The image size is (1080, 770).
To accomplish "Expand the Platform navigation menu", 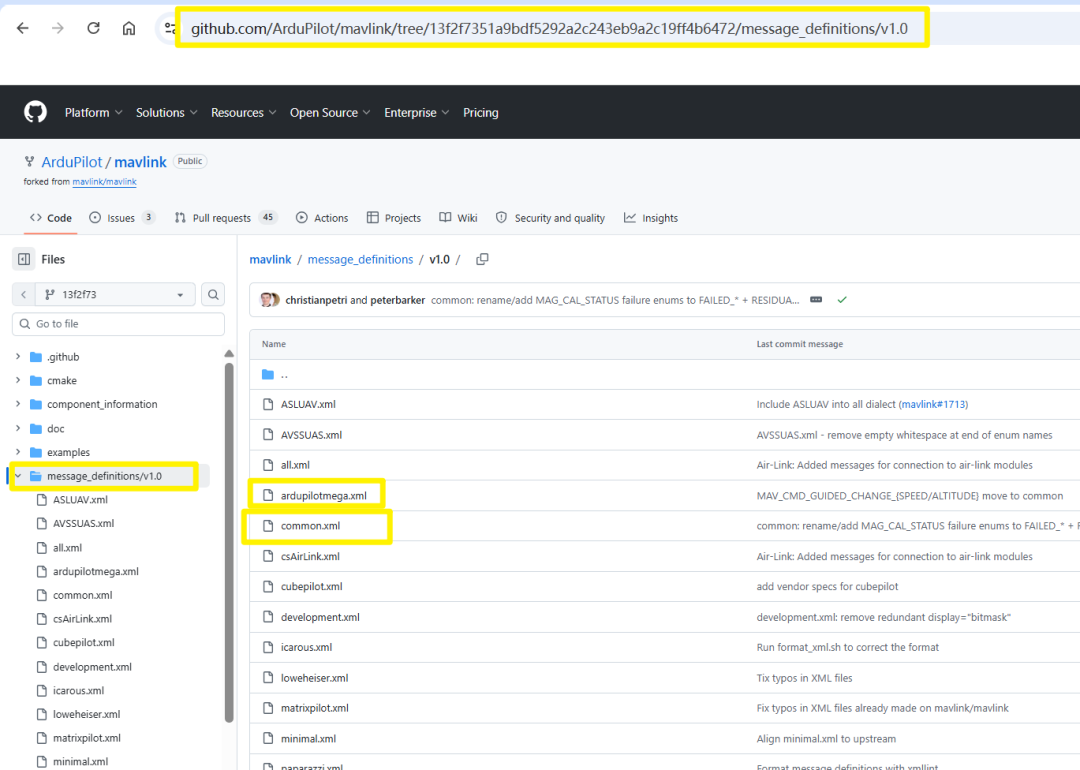I will pos(93,112).
